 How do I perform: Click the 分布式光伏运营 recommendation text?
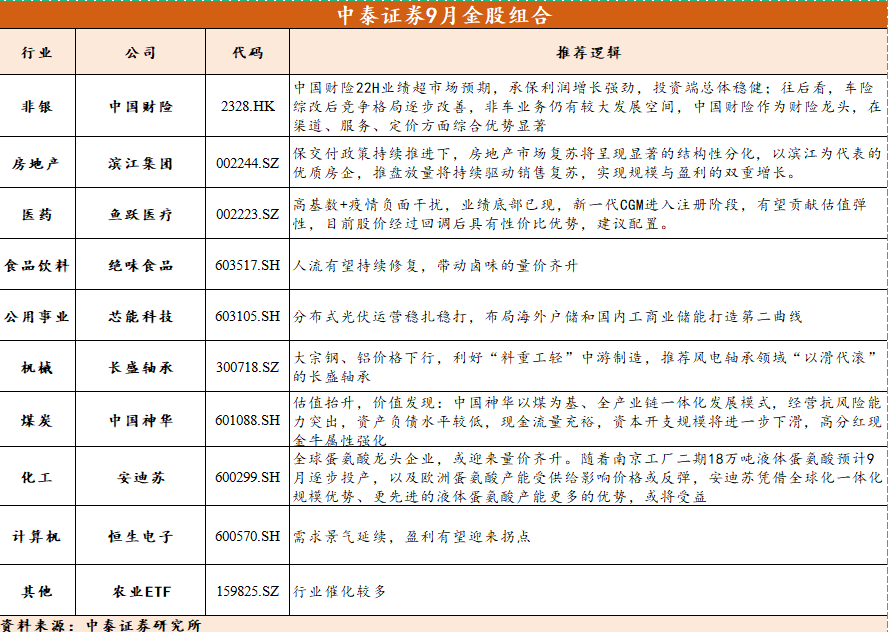[x=547, y=316]
